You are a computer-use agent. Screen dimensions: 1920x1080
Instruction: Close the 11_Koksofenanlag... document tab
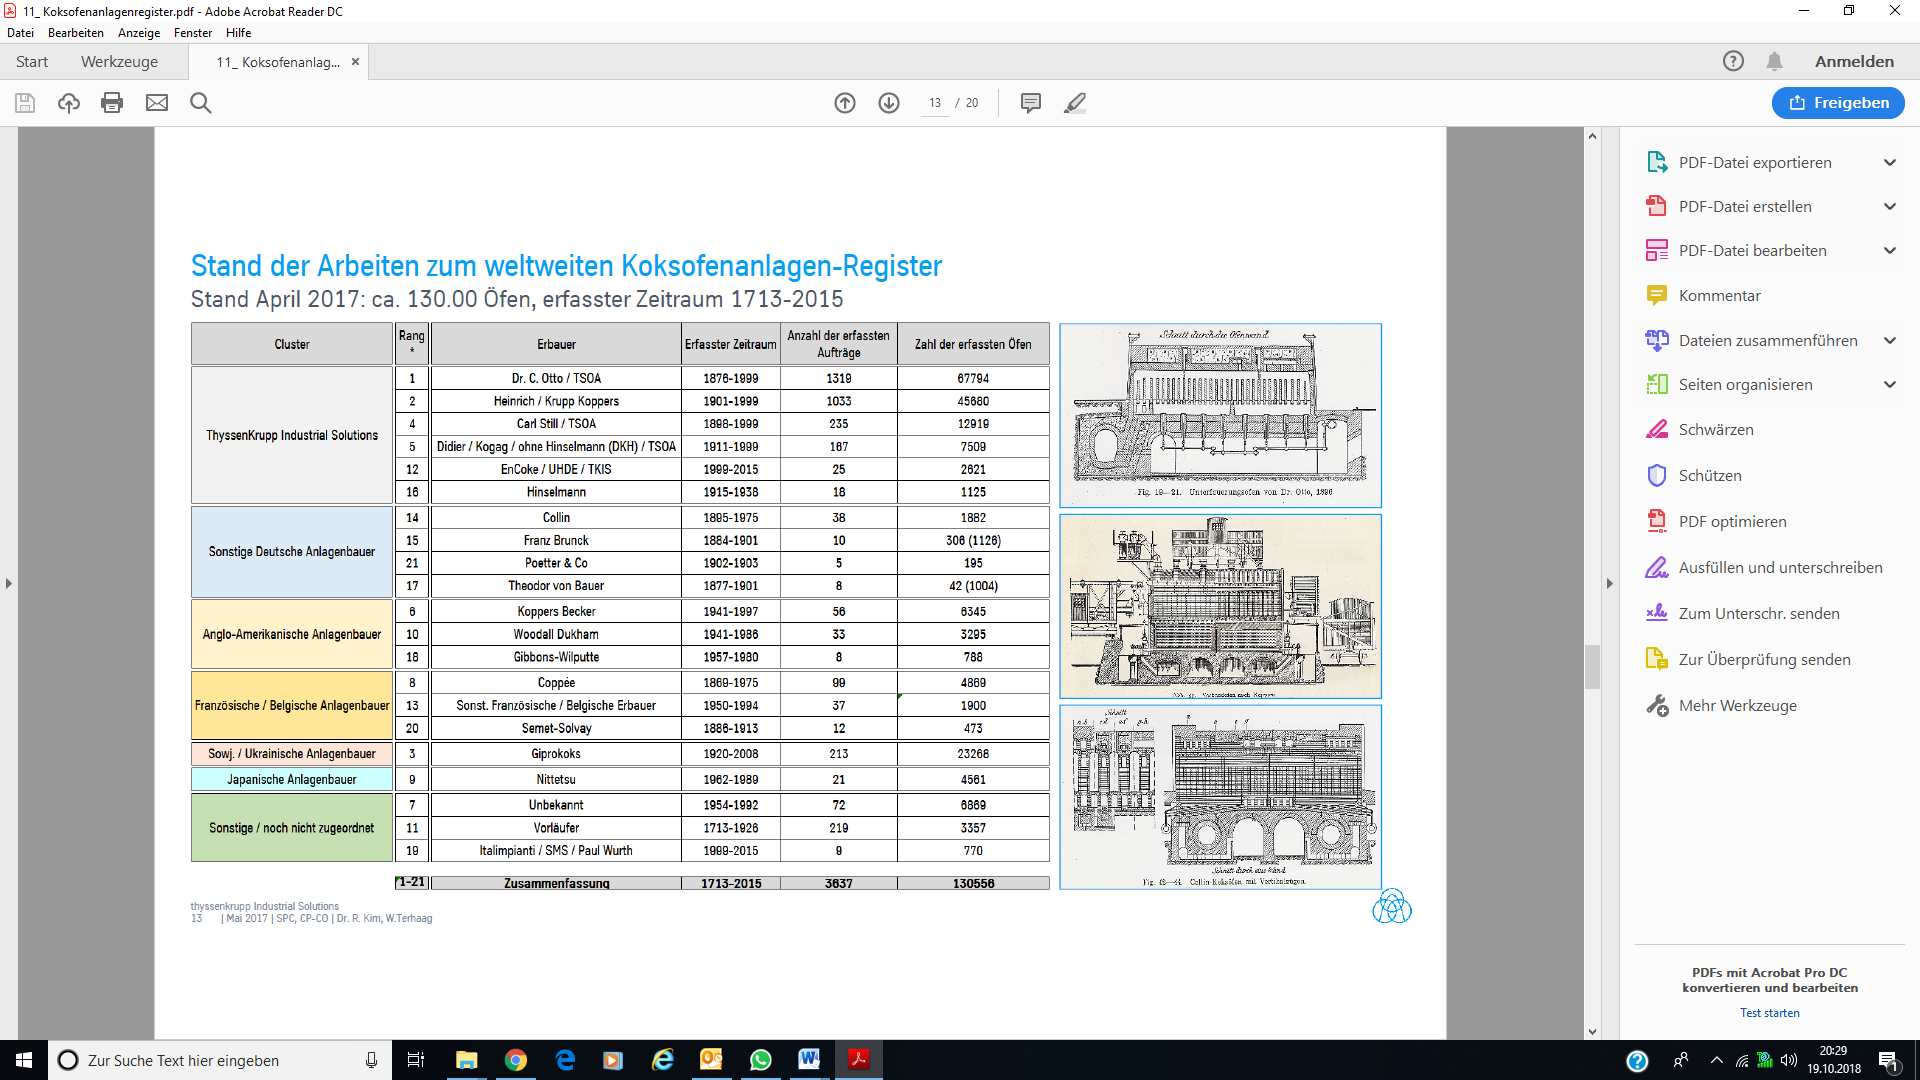[355, 61]
